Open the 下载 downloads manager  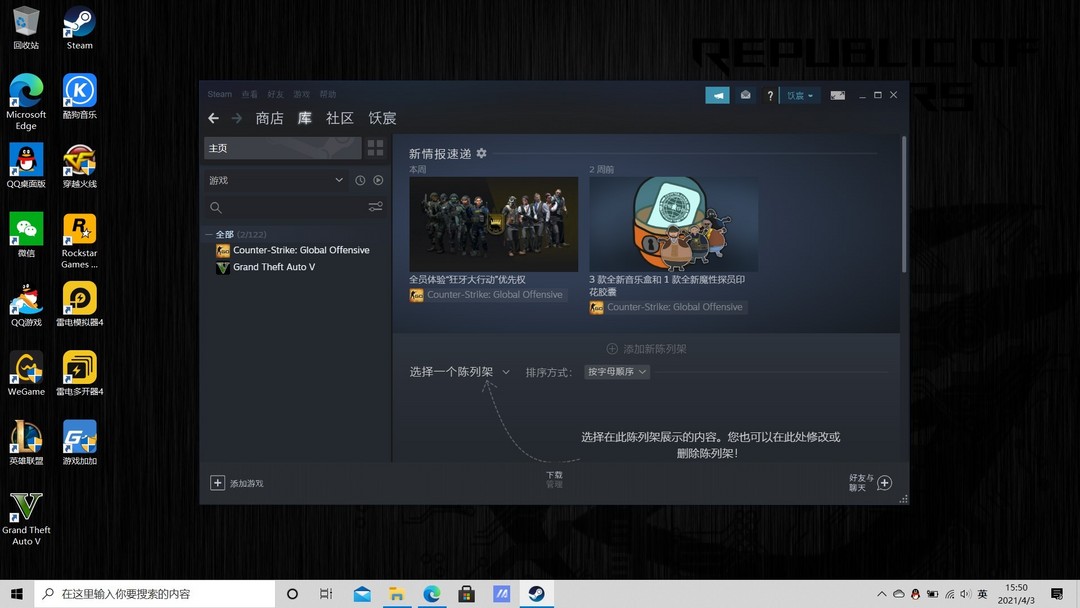point(554,479)
